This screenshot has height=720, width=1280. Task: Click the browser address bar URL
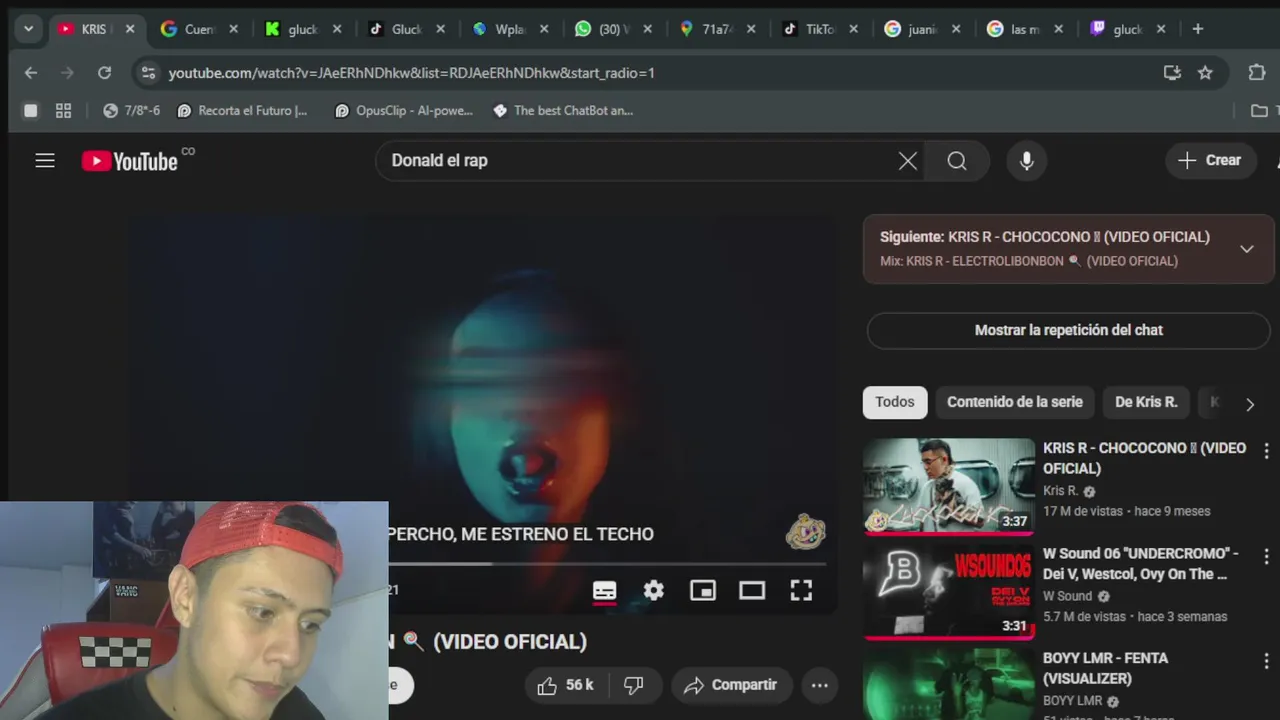412,73
